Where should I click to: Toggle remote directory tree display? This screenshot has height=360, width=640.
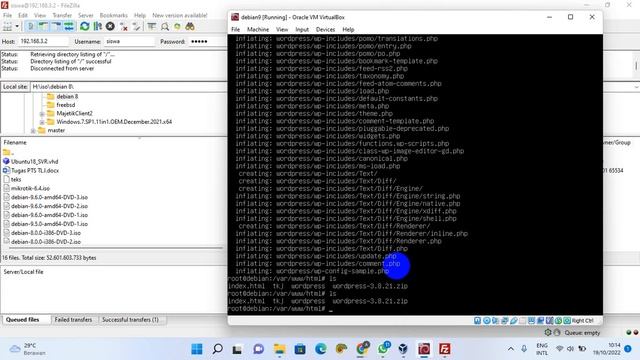56,27
